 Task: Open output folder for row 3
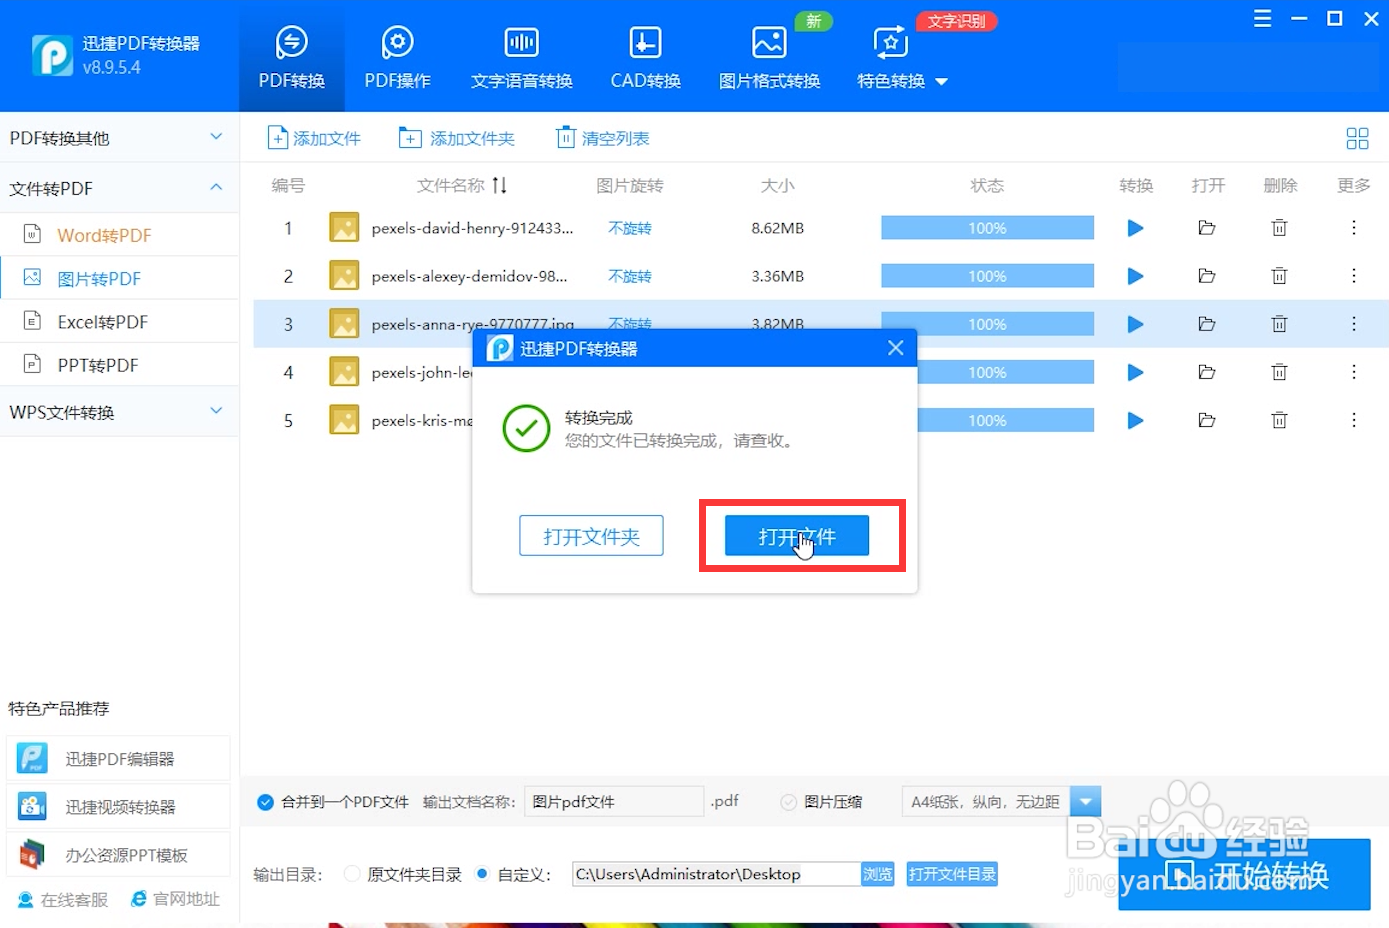pos(1207,324)
